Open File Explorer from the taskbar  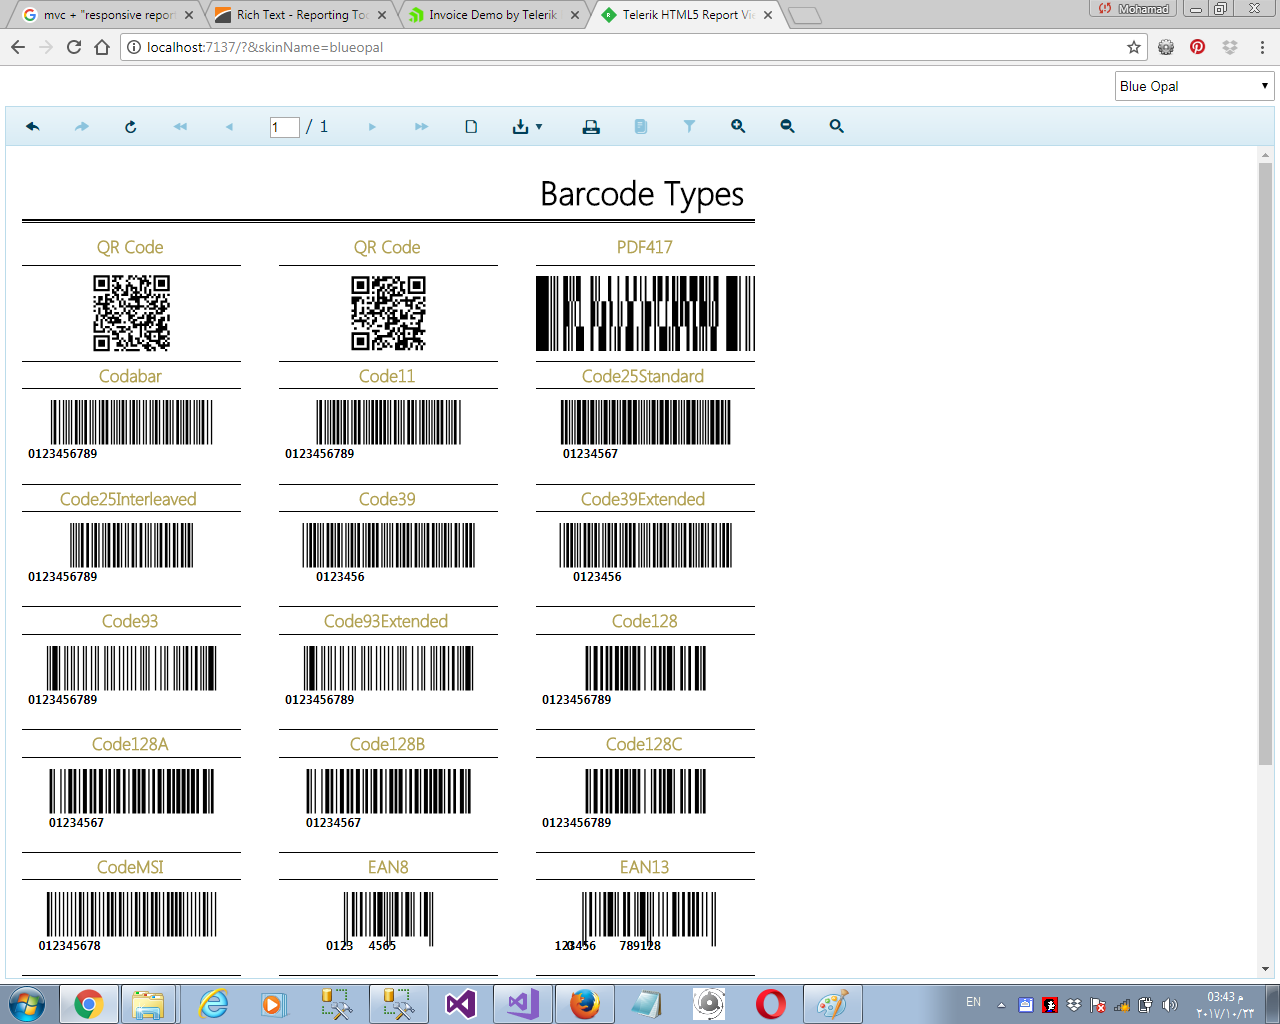coord(148,1004)
